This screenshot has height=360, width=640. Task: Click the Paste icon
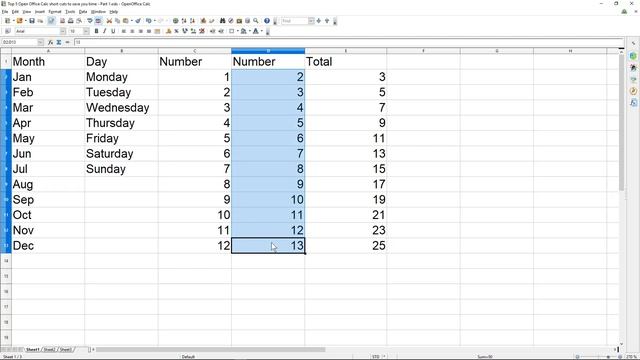(126, 21)
